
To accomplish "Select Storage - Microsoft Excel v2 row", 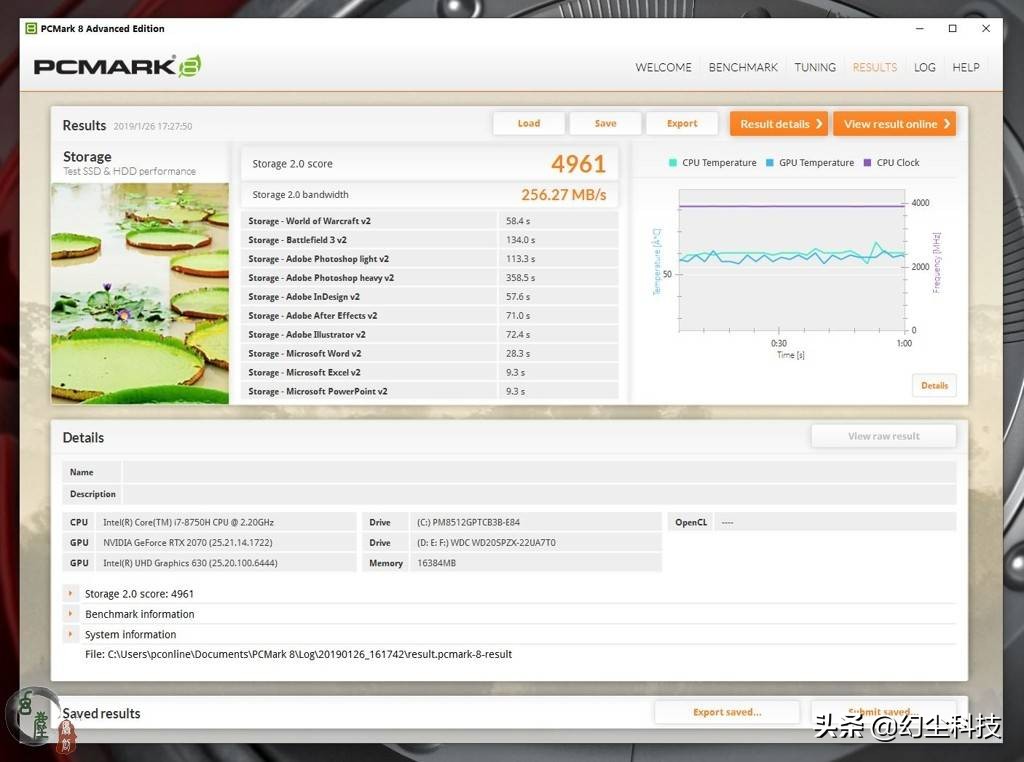I will 429,372.
